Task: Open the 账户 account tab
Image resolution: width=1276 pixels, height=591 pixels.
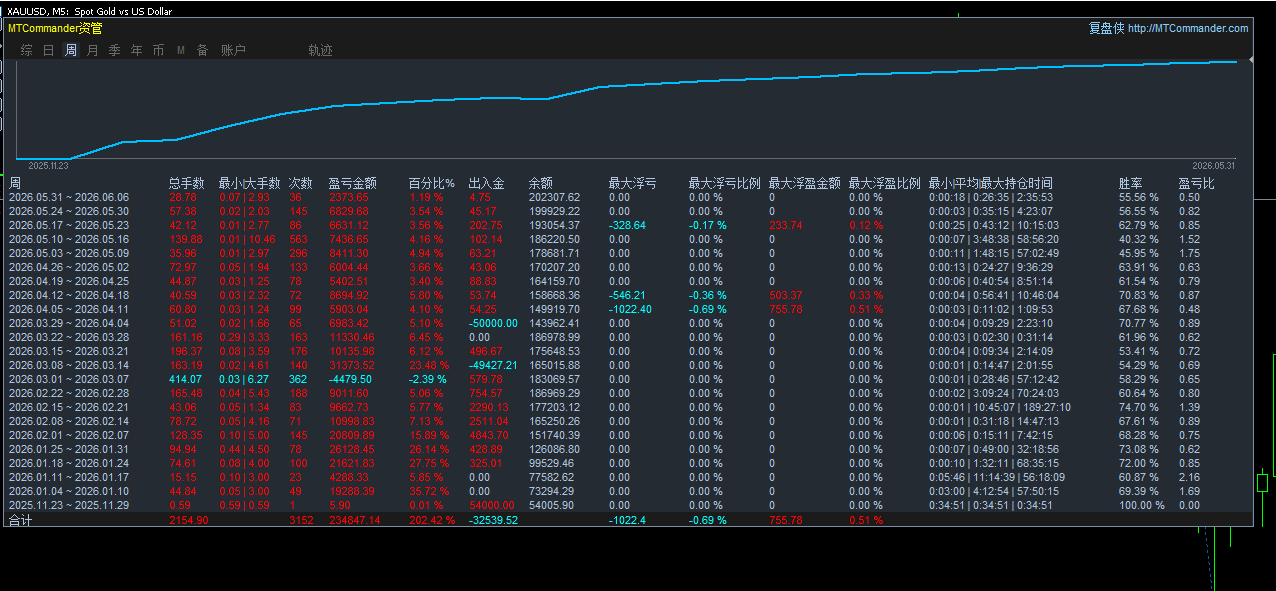Action: (233, 50)
